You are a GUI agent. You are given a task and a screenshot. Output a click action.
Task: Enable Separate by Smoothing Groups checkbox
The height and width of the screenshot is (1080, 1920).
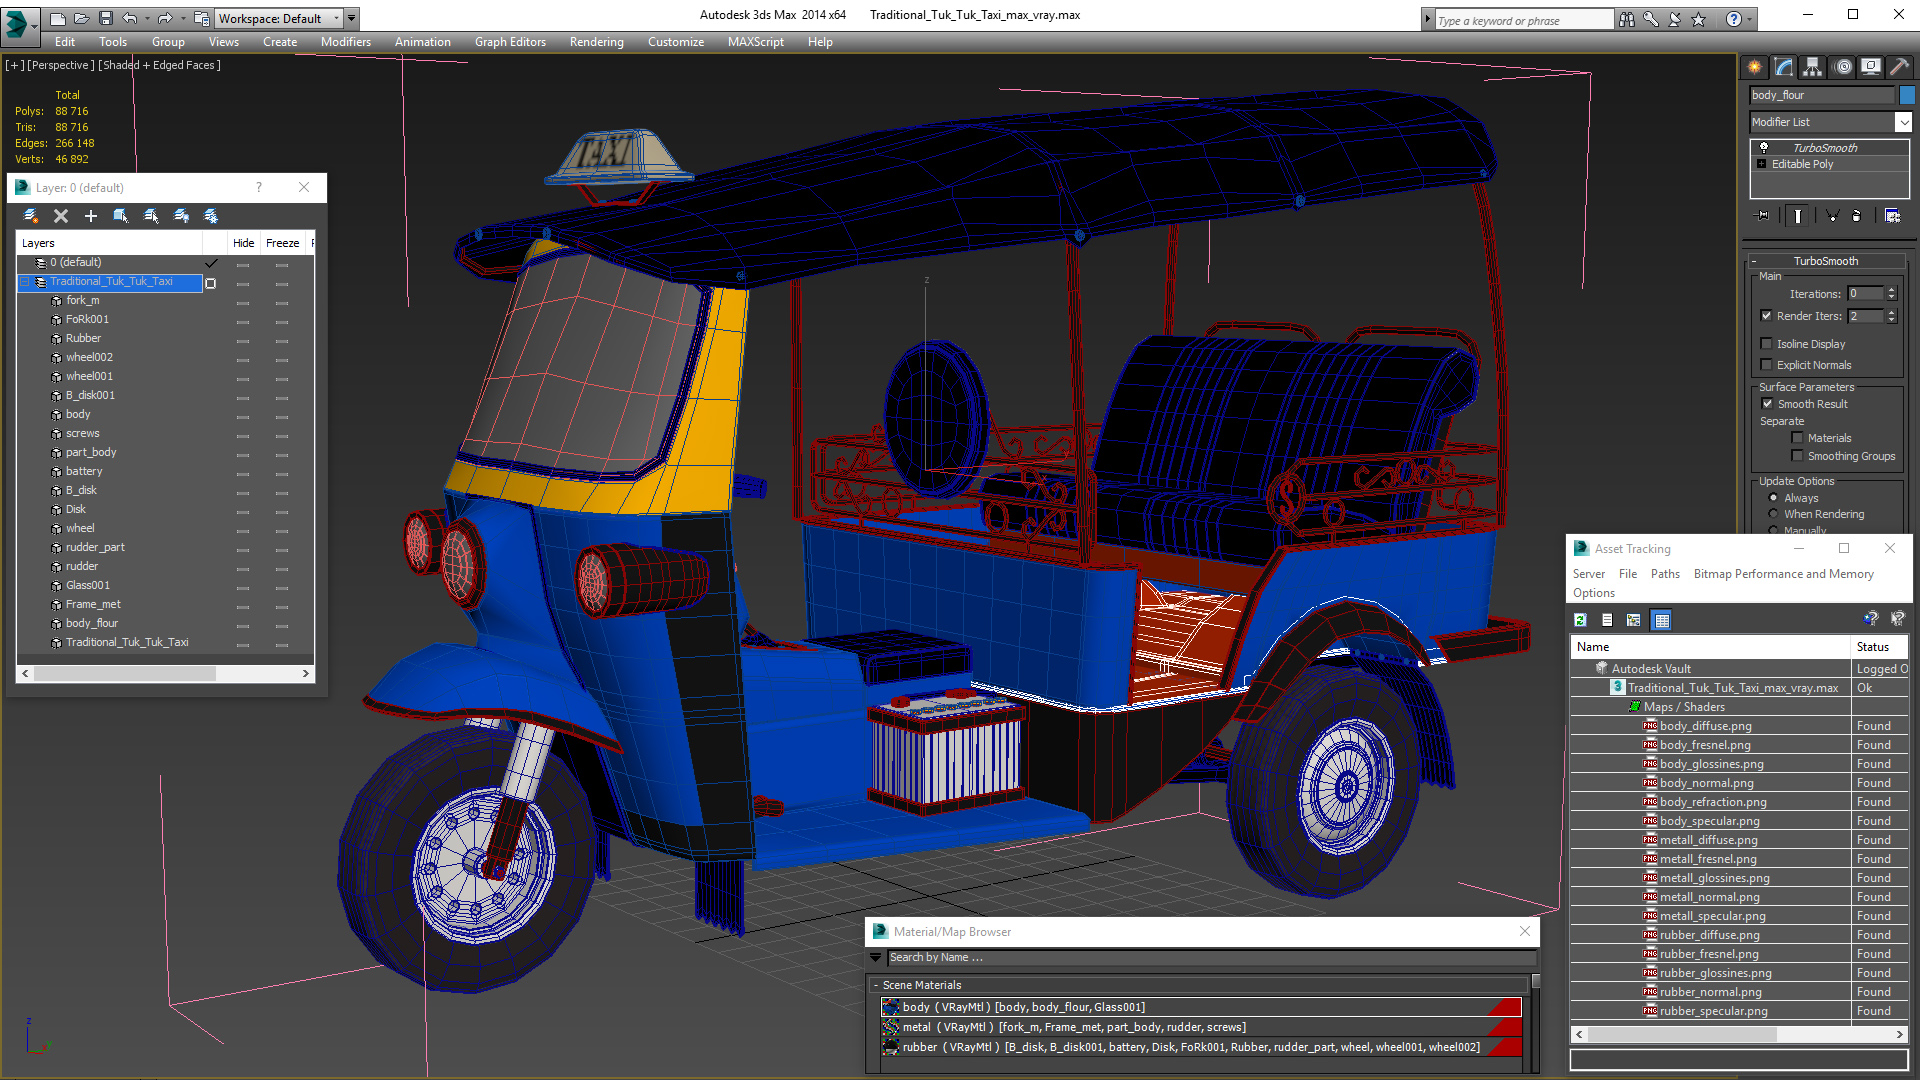1797,456
